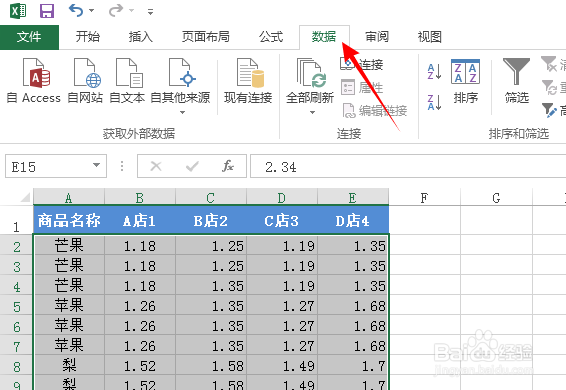Click the 编辑链接 button

coord(375,110)
